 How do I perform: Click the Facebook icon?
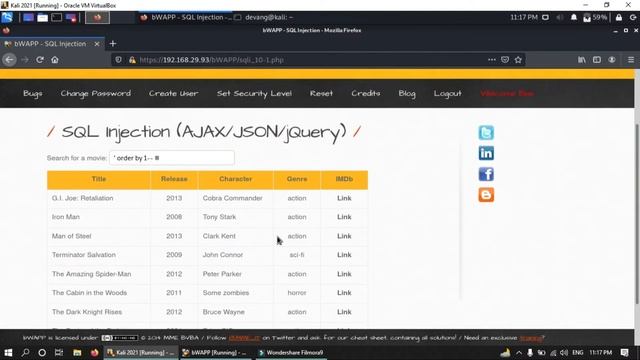point(486,174)
